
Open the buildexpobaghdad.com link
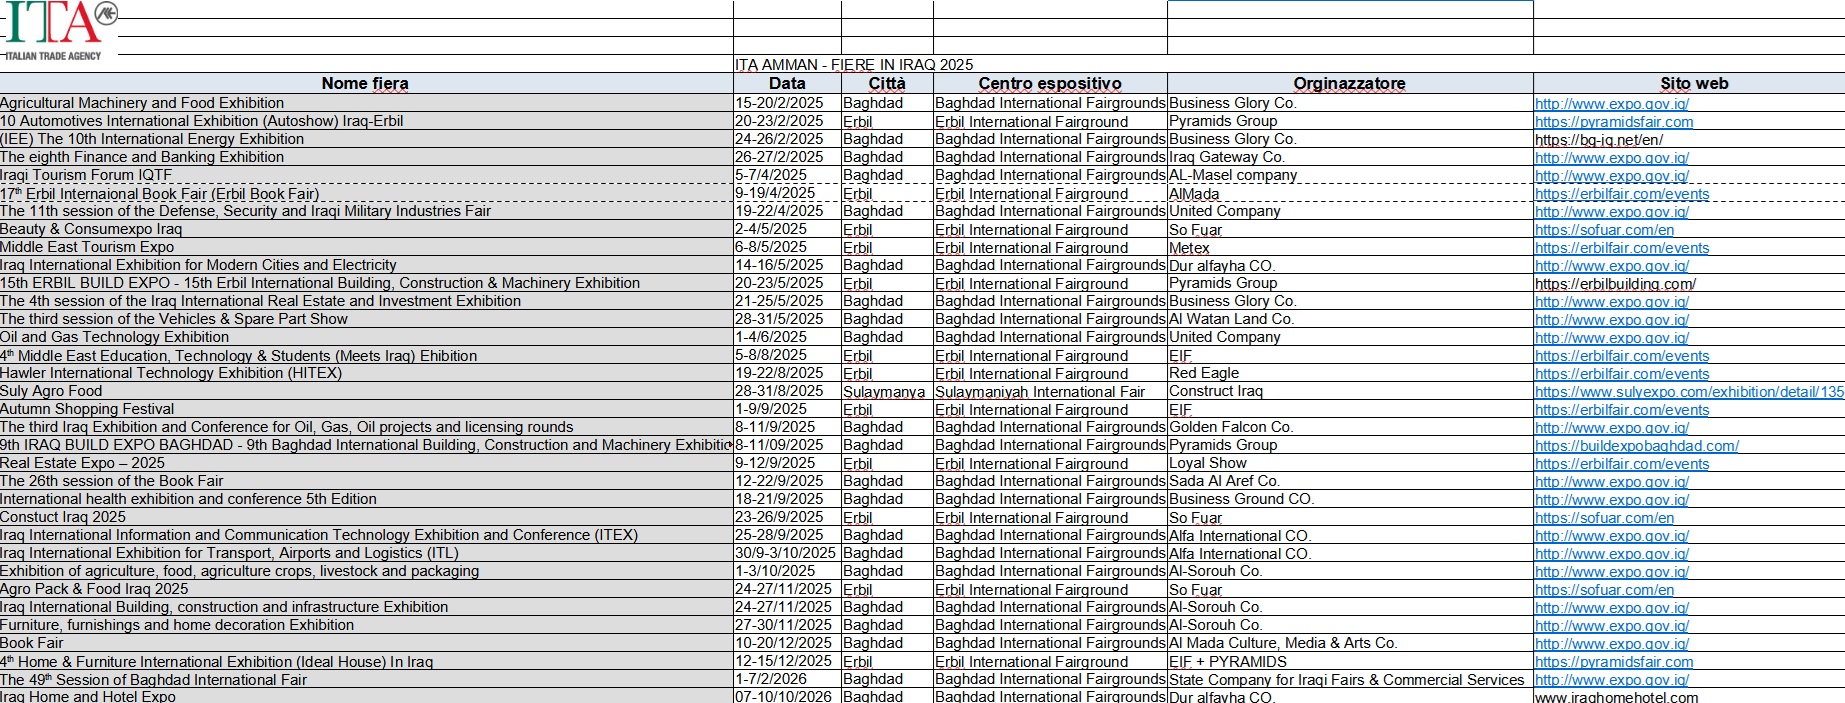[1637, 446]
